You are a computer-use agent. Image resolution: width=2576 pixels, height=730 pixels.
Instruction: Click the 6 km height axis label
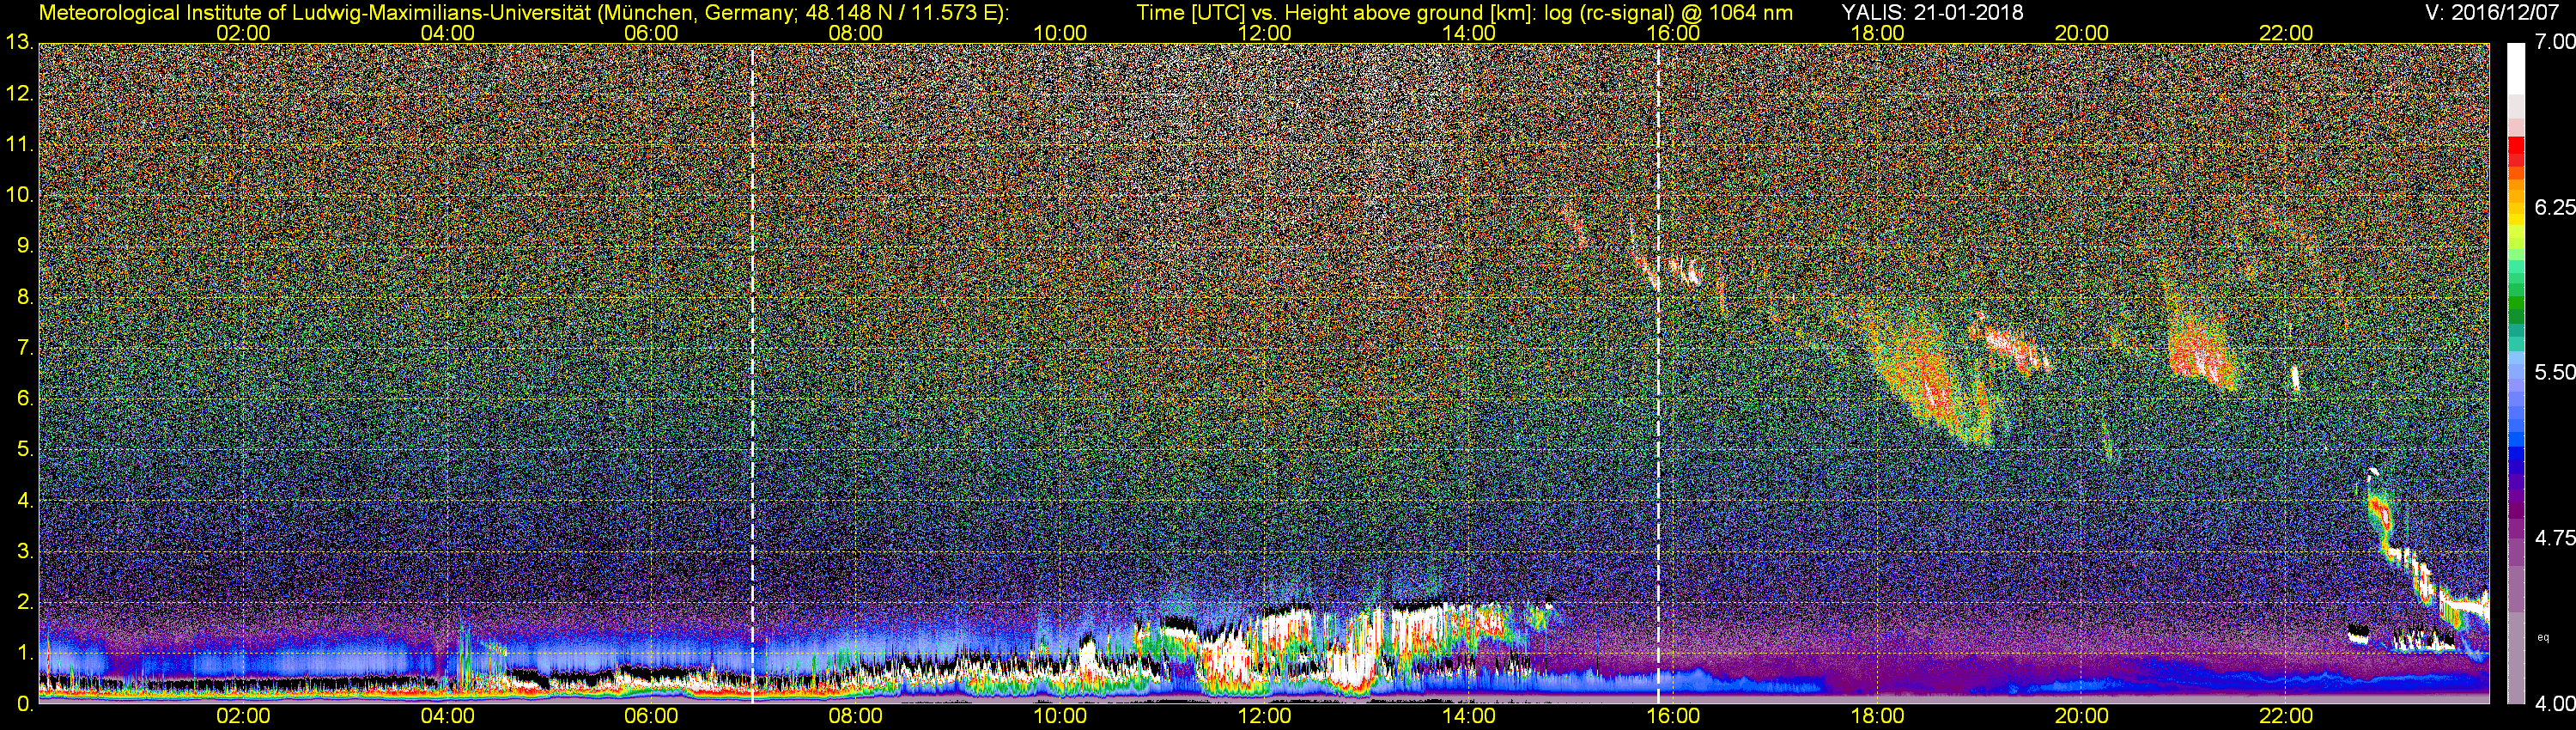point(25,399)
